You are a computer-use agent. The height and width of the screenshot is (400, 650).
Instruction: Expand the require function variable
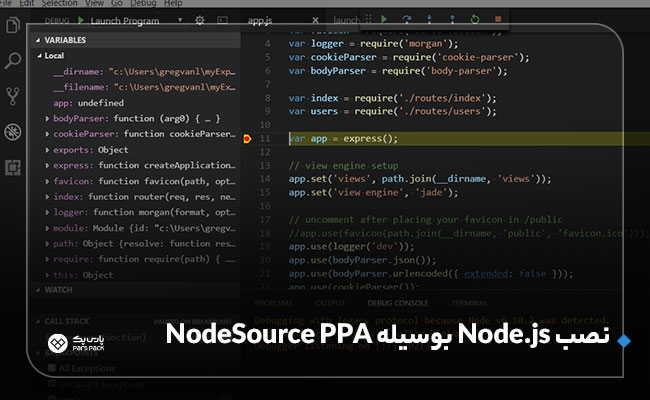click(47, 259)
